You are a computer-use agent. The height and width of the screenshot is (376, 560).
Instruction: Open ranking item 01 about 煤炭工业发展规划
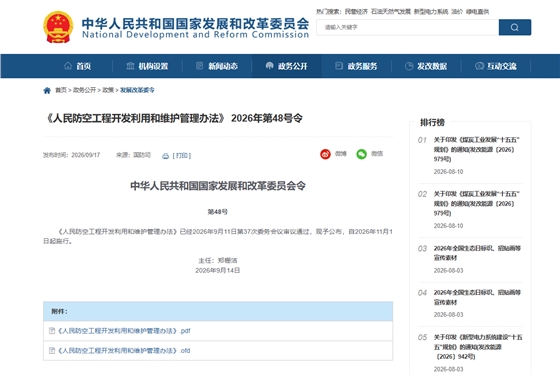pos(476,149)
